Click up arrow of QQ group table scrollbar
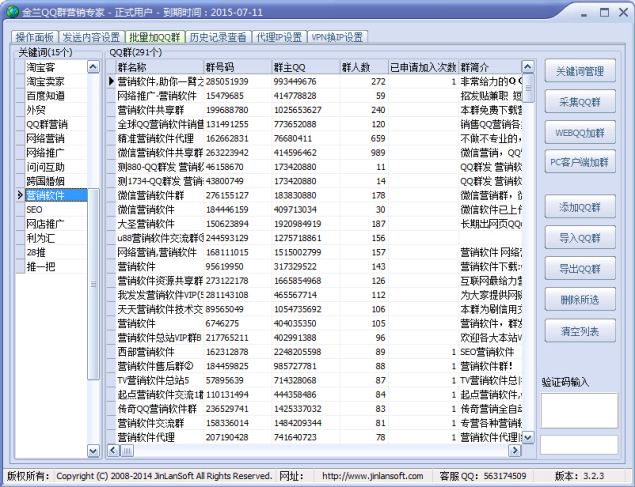The image size is (635, 487). (x=528, y=66)
